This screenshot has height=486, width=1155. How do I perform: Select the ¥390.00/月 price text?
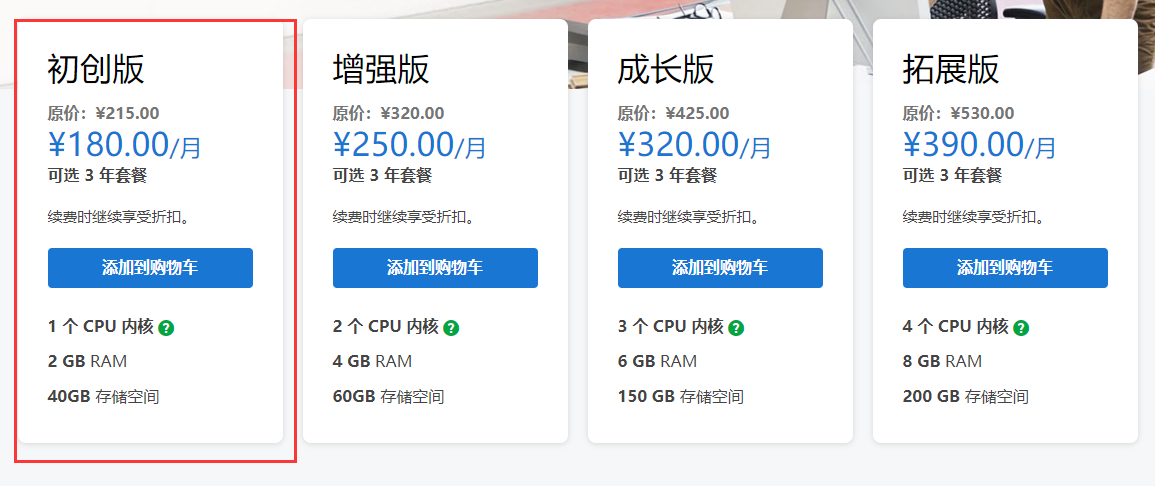[x=979, y=146]
